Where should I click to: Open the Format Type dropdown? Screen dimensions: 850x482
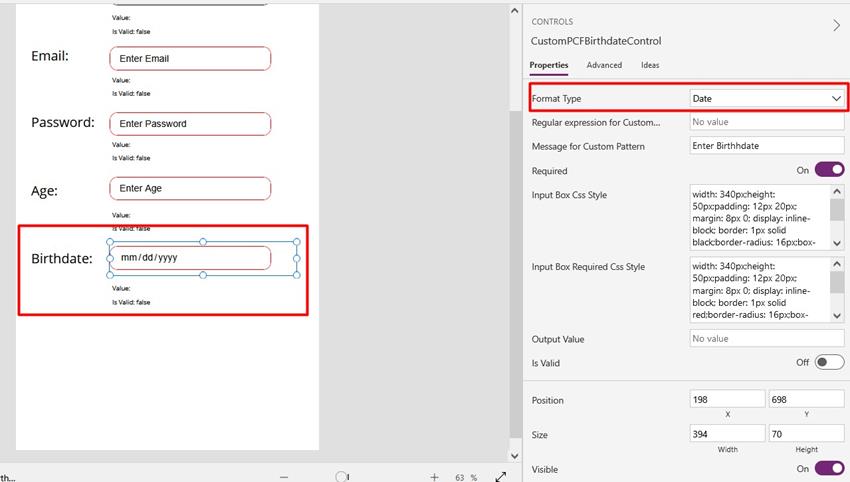coord(767,99)
